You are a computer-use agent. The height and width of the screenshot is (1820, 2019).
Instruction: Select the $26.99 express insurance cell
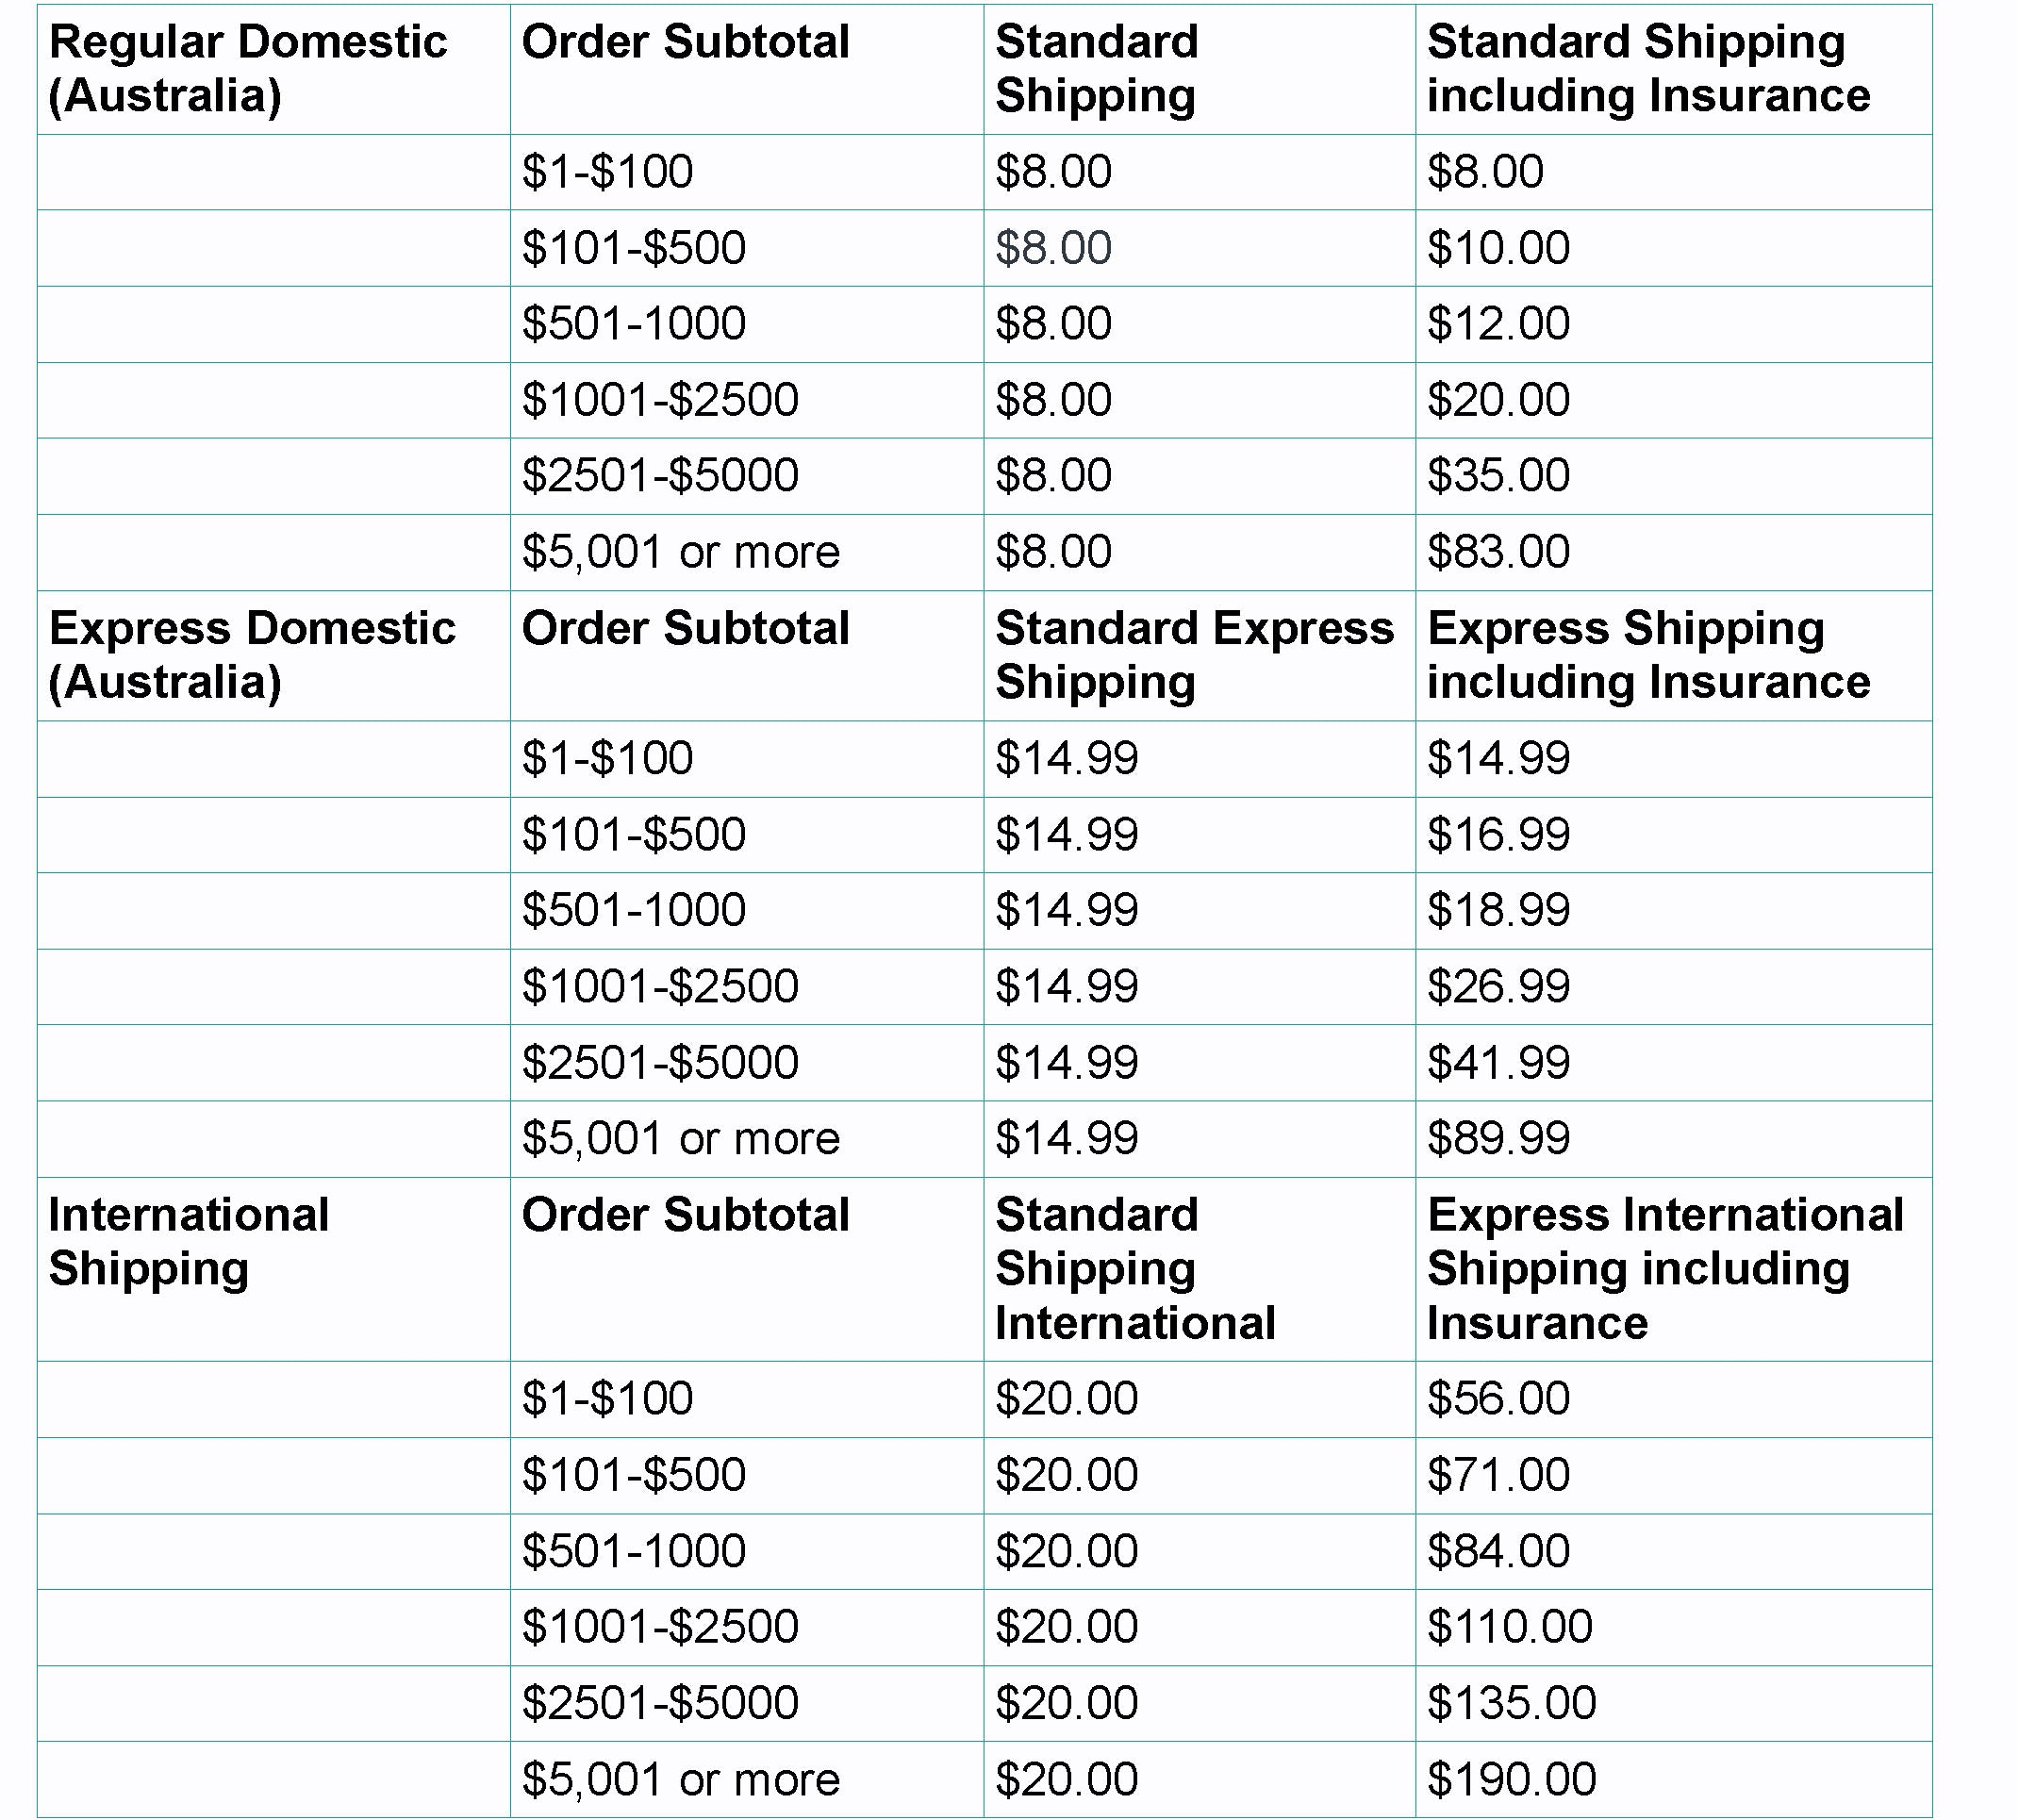1498,987
